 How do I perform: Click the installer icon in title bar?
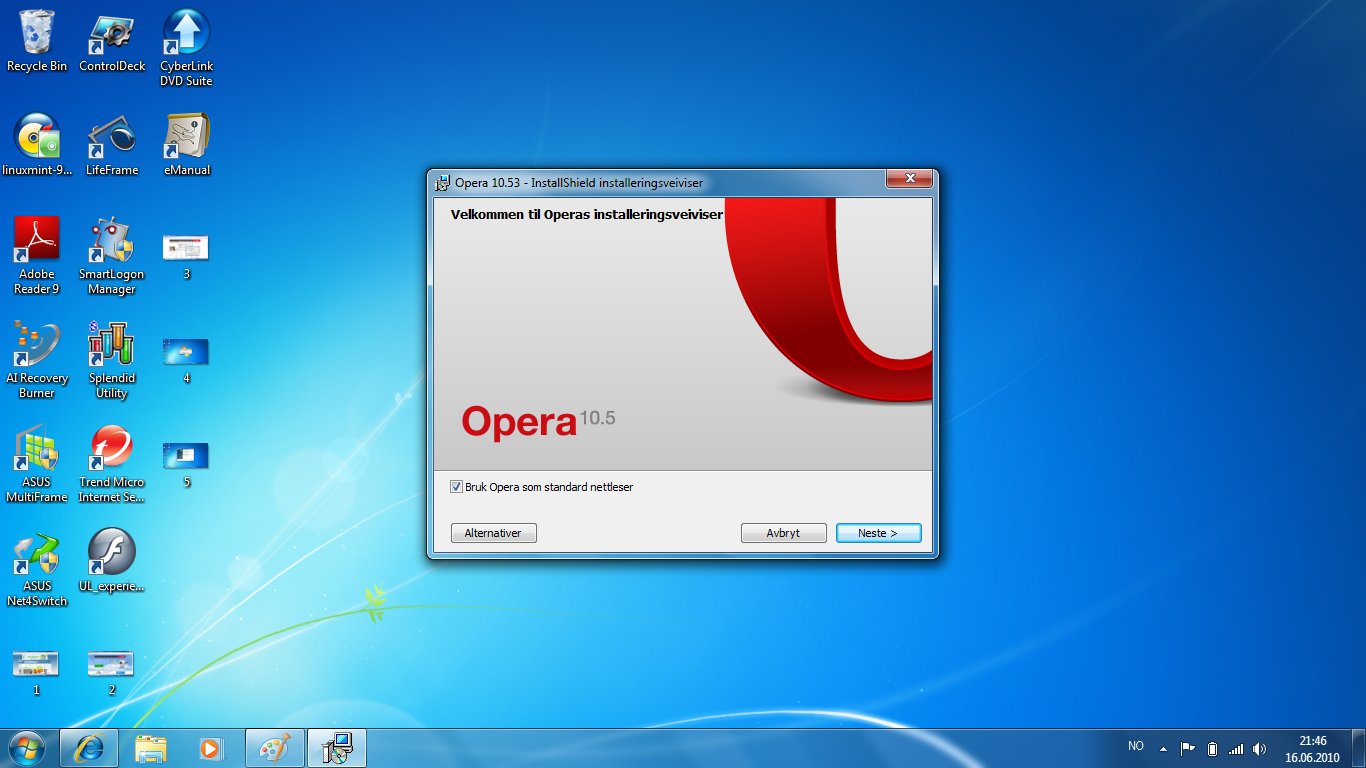(x=442, y=182)
